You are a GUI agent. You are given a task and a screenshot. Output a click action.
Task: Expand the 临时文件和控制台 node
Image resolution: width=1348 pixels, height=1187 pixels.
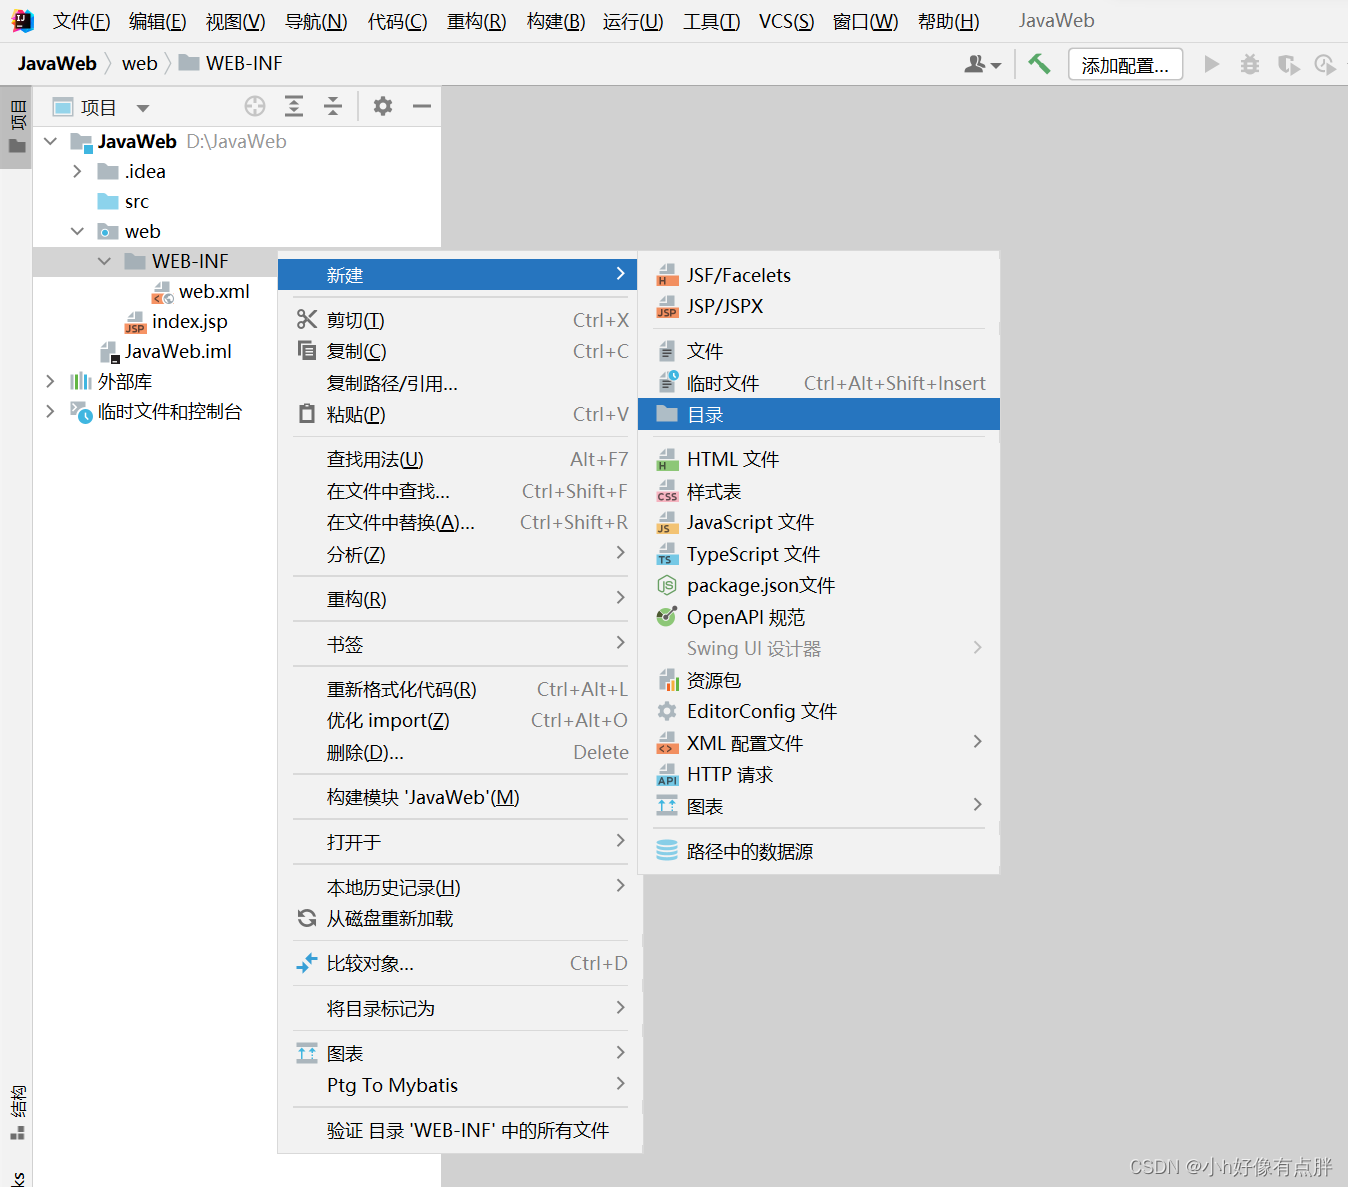[x=50, y=411]
